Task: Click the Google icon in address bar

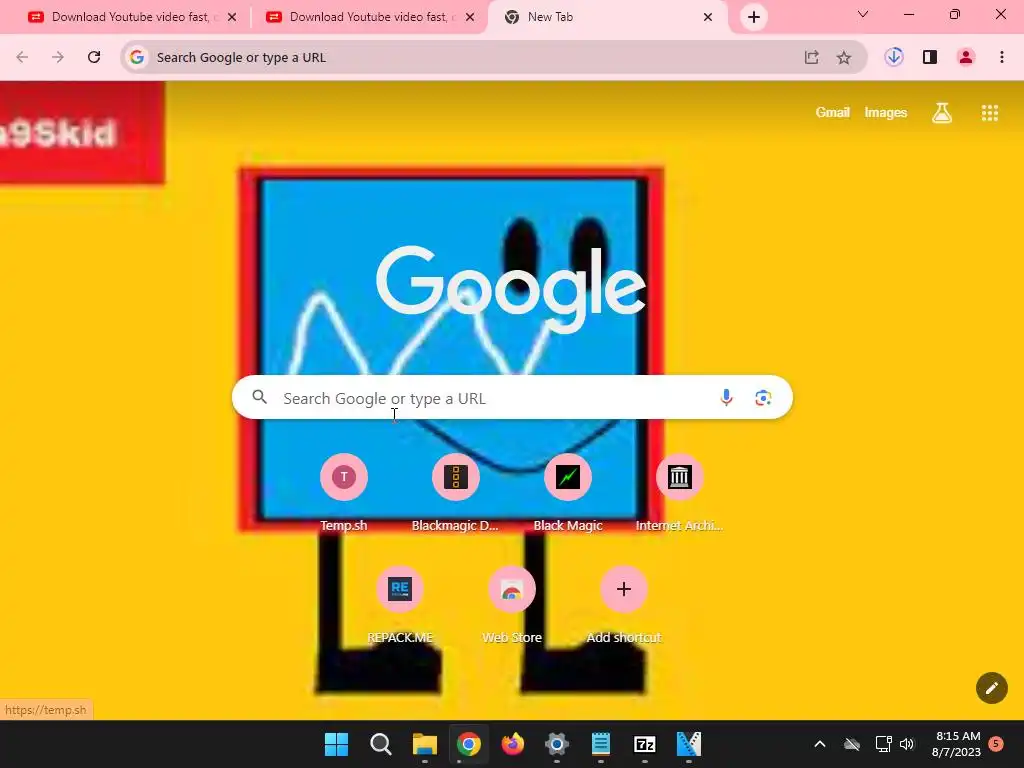Action: tap(136, 57)
